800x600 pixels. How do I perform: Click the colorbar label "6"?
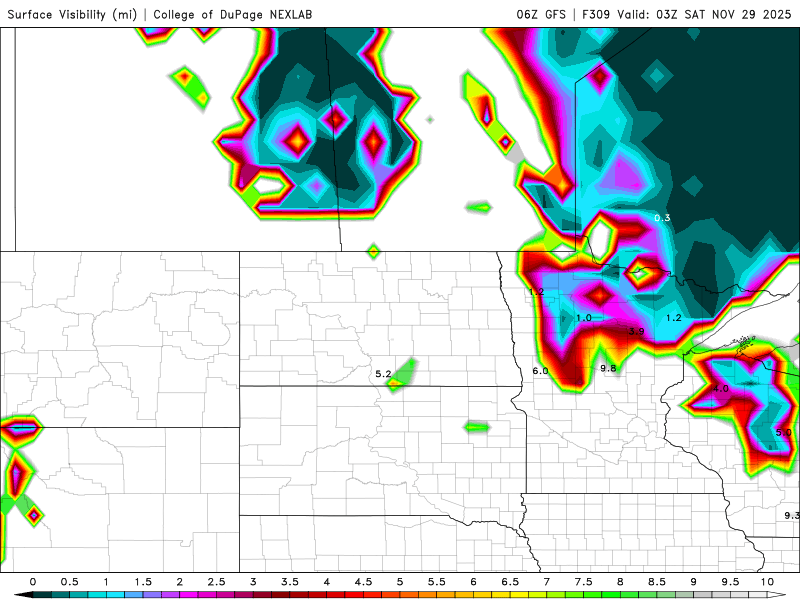point(473,582)
